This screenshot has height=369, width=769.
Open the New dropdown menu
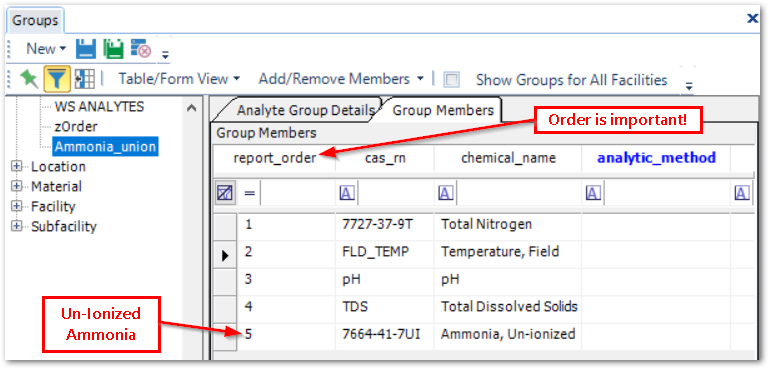pyautogui.click(x=46, y=49)
